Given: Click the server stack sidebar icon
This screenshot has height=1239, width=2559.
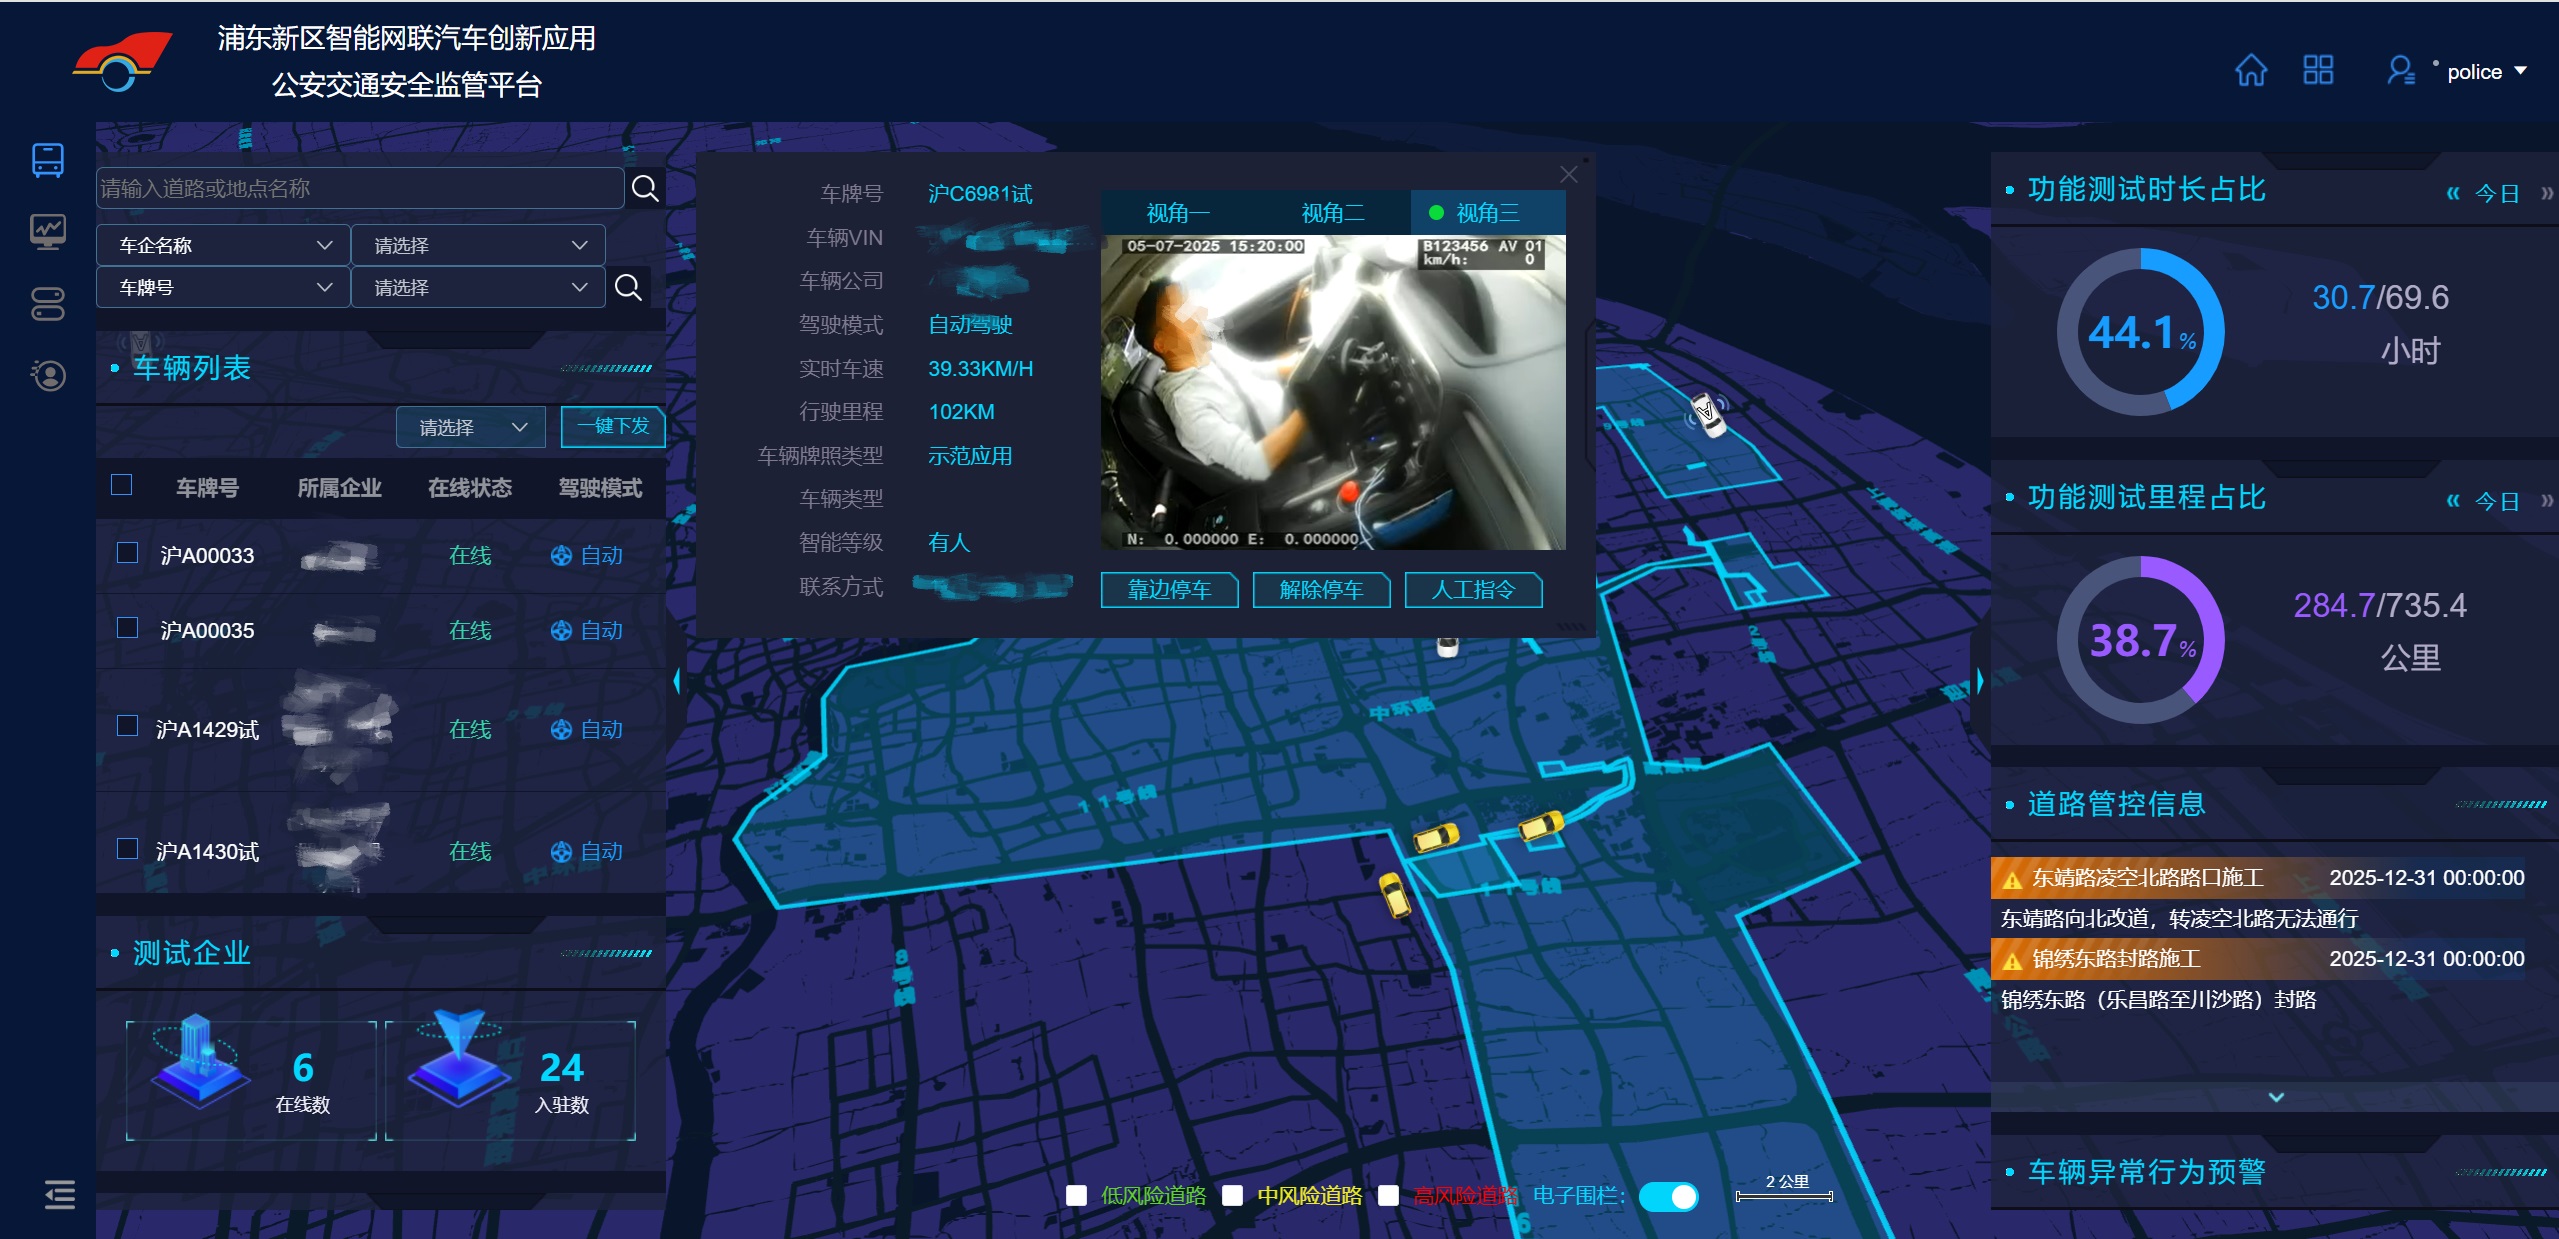Looking at the screenshot, I should (48, 304).
